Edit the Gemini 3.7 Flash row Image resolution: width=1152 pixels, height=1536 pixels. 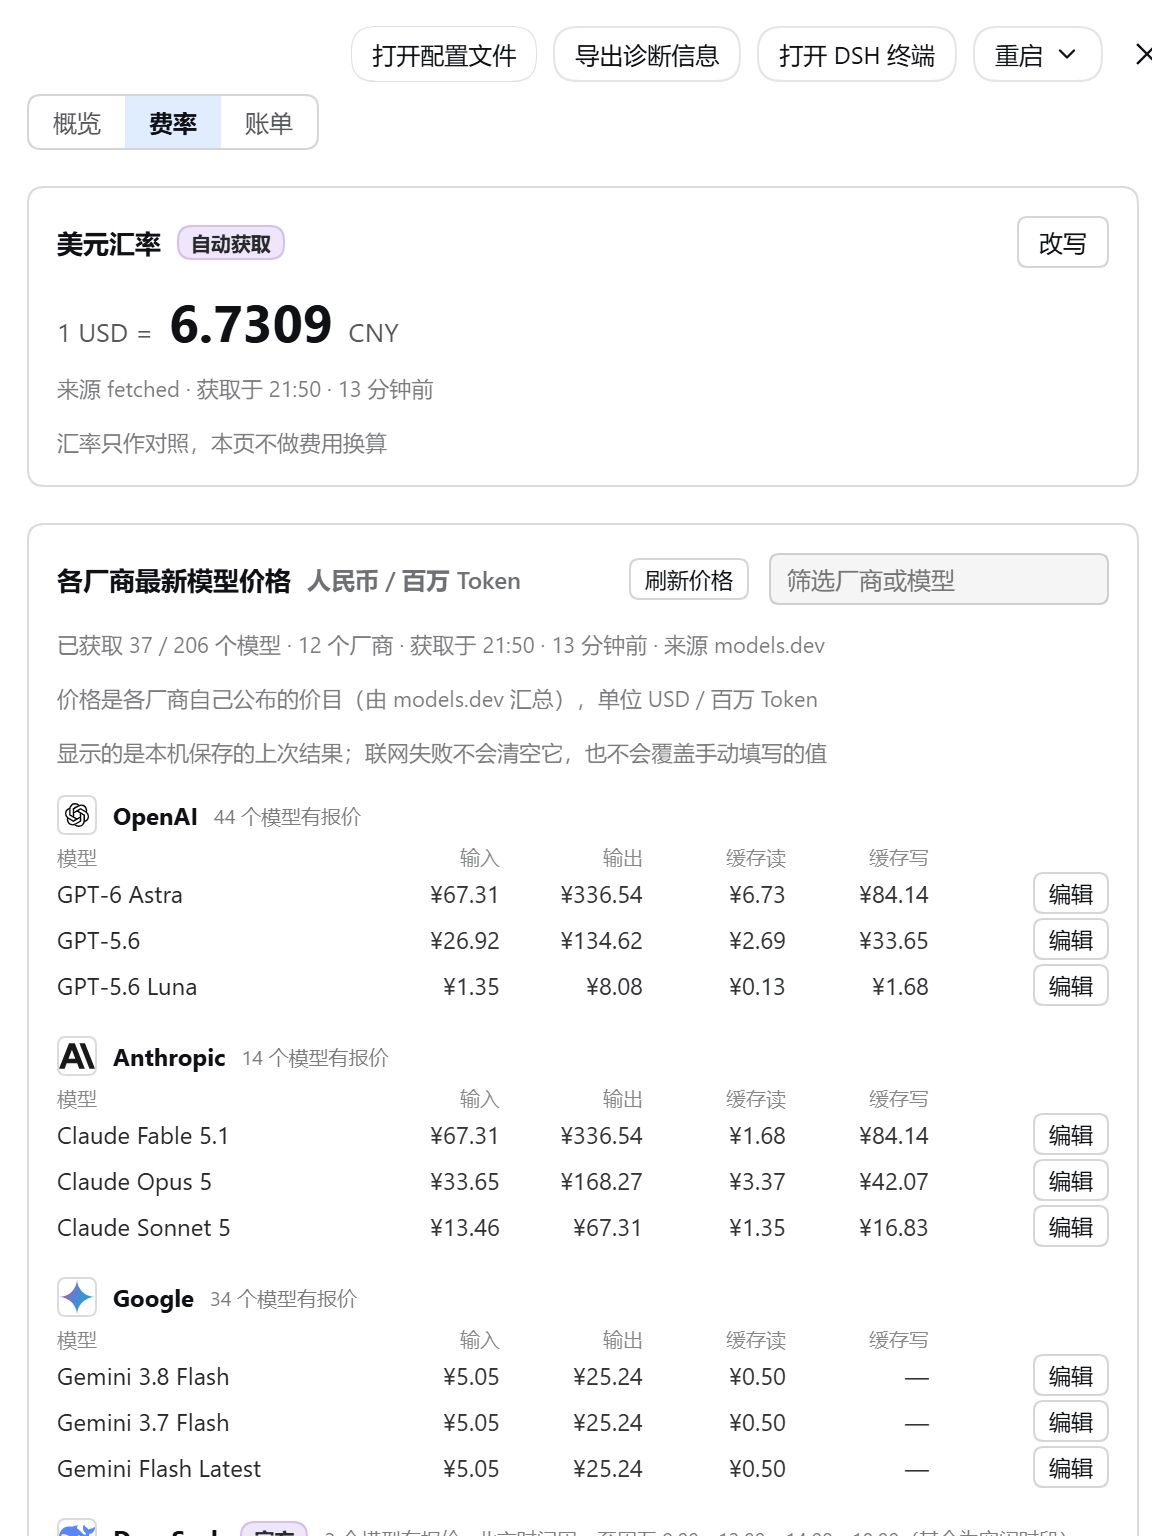pyautogui.click(x=1070, y=1422)
